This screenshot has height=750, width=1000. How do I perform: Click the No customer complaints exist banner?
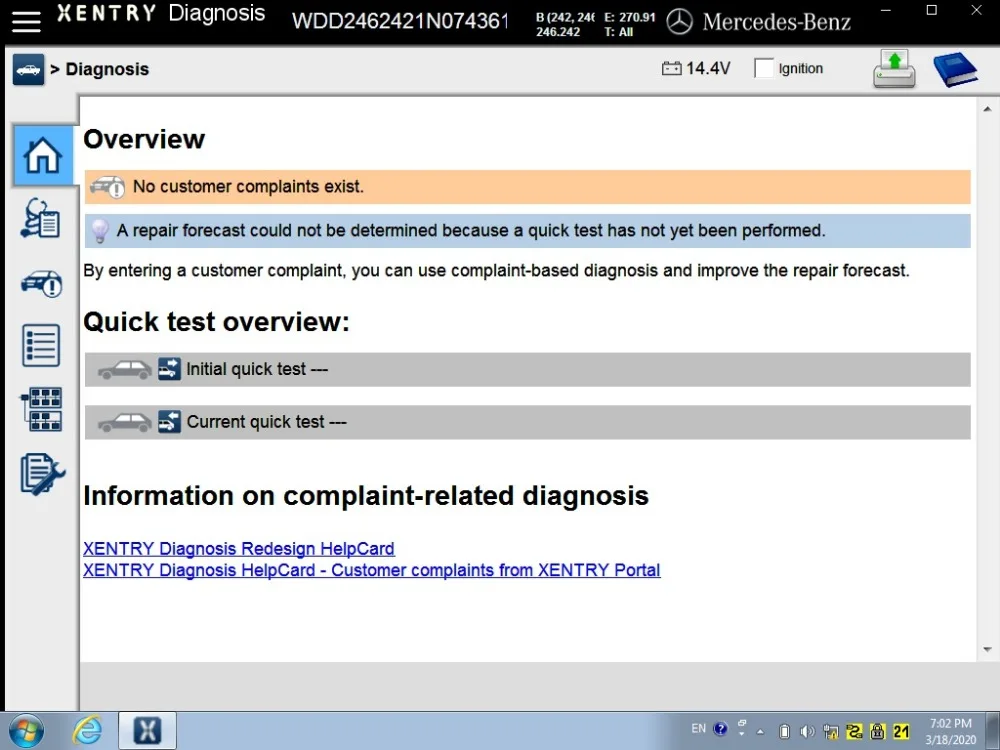click(527, 187)
